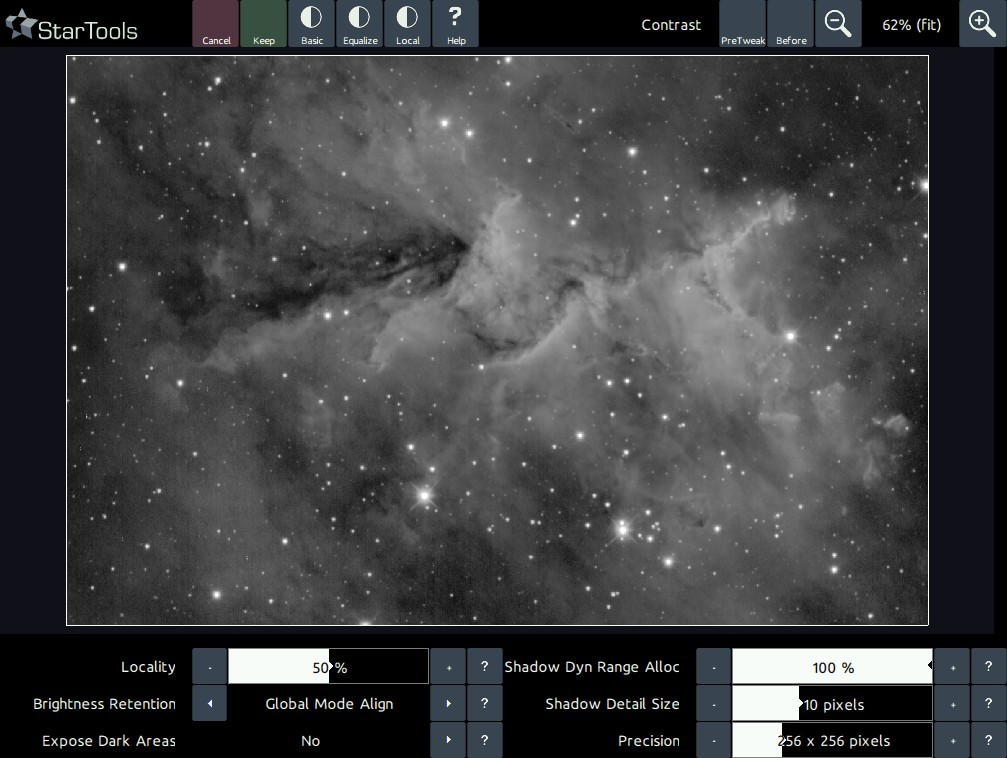Select the Equalize contrast preset

tap(360, 24)
